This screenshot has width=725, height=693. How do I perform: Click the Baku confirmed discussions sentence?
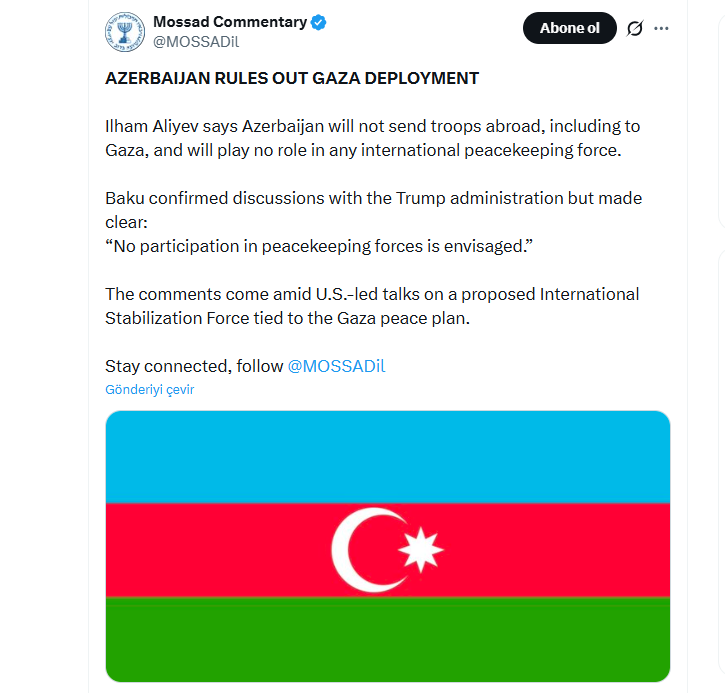click(x=373, y=198)
